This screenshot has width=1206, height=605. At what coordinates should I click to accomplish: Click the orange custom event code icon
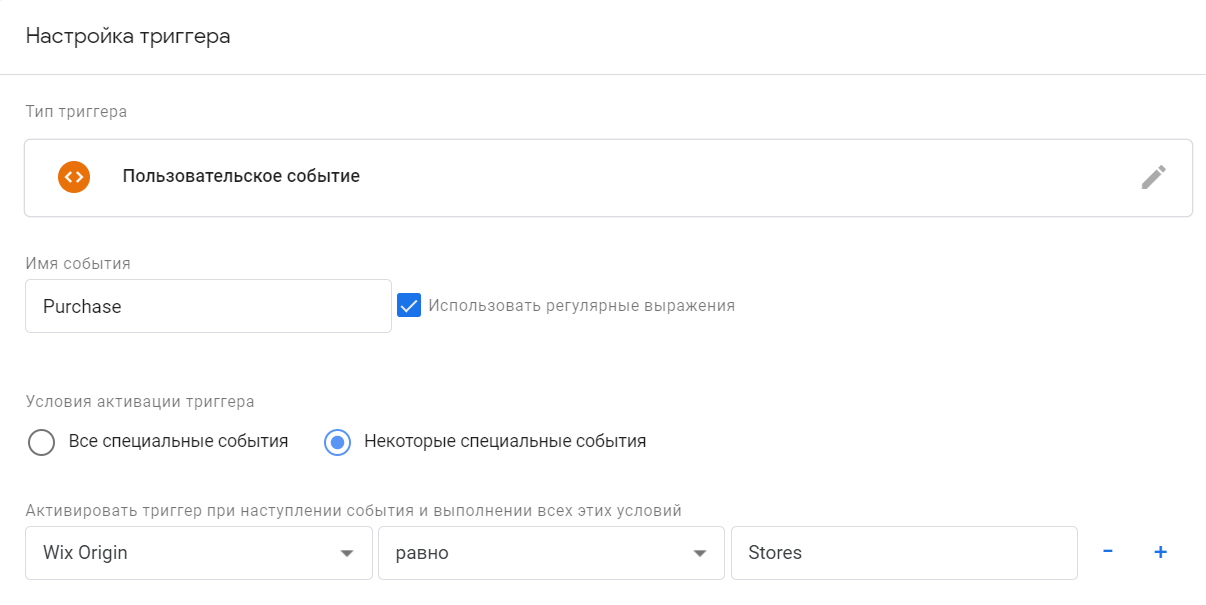pyautogui.click(x=74, y=177)
